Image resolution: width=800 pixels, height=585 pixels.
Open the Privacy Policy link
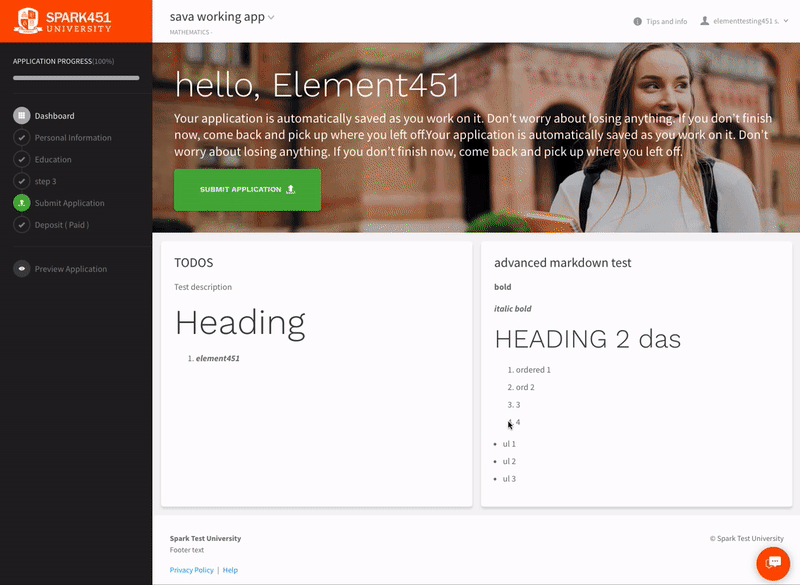coord(192,569)
